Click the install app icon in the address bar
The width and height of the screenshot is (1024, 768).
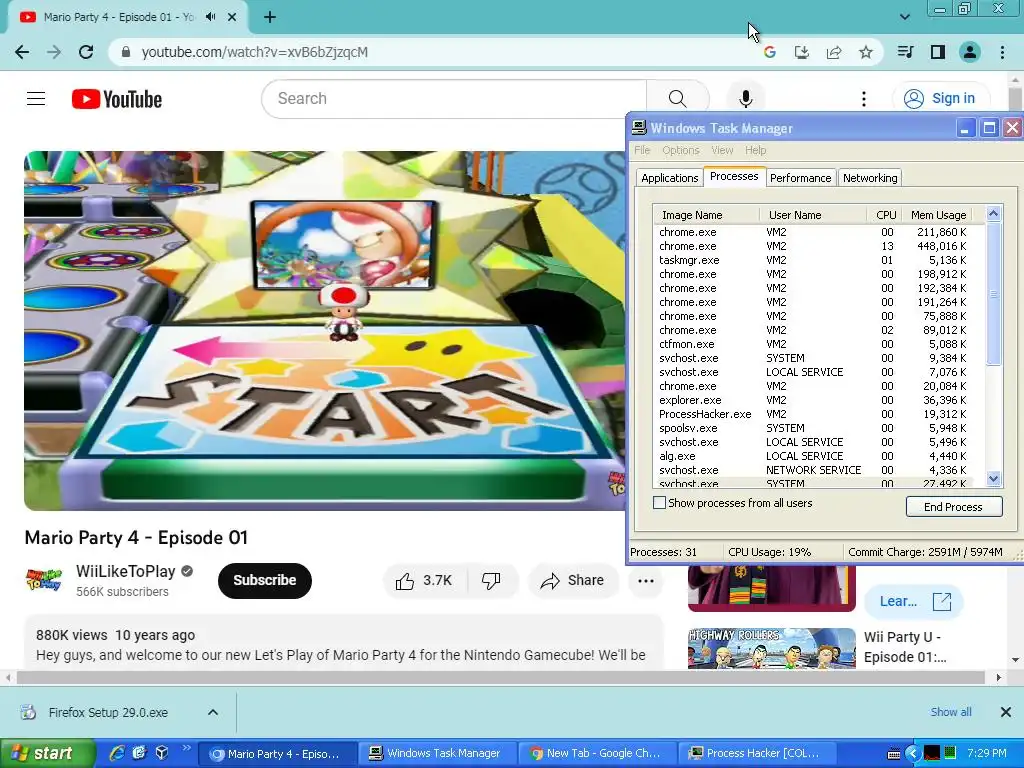point(801,52)
